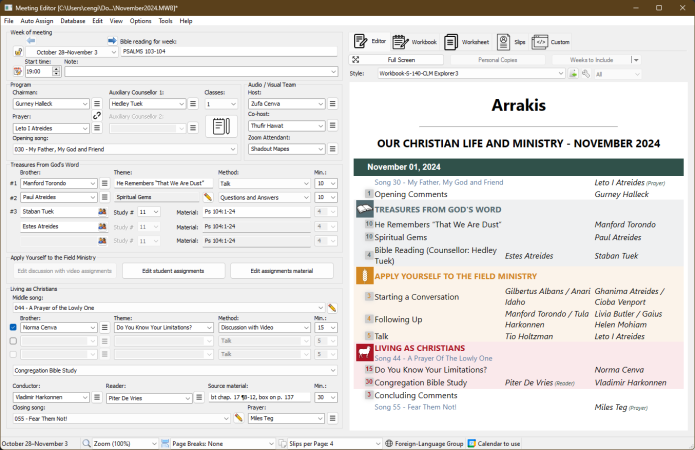Open the File menu
This screenshot has height=450, width=695.
coord(8,21)
